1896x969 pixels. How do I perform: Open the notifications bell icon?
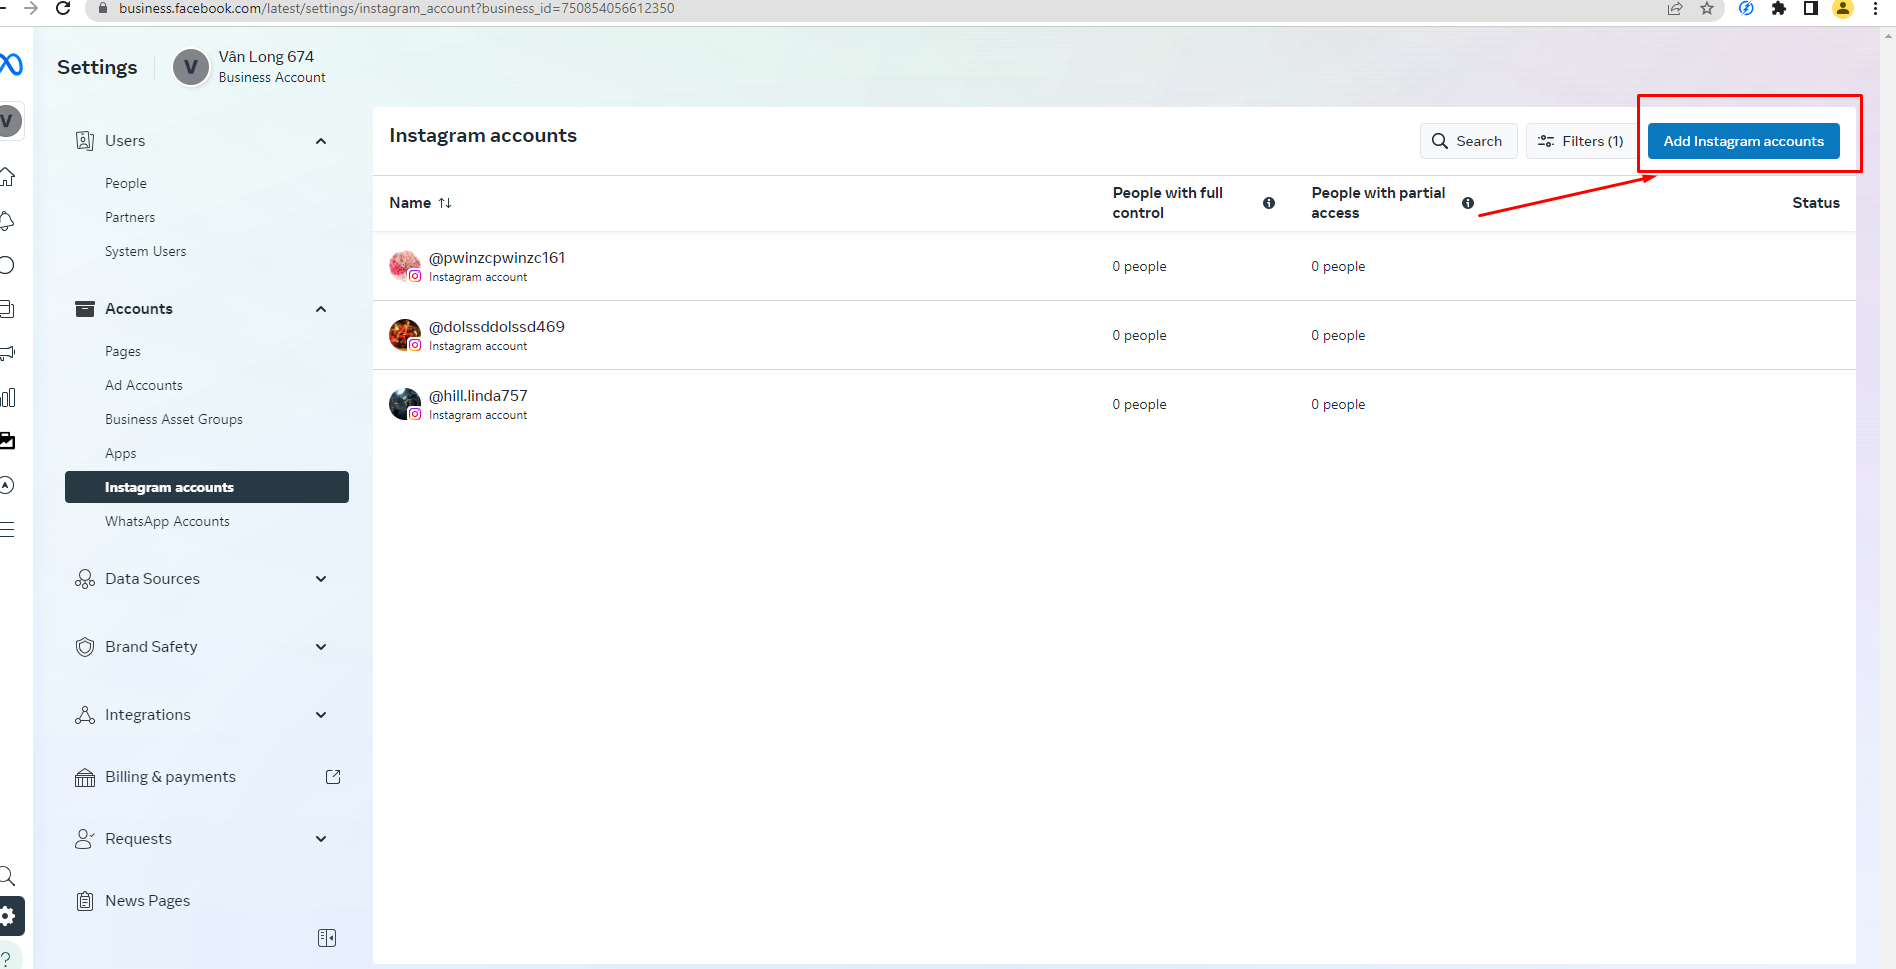[x=7, y=221]
